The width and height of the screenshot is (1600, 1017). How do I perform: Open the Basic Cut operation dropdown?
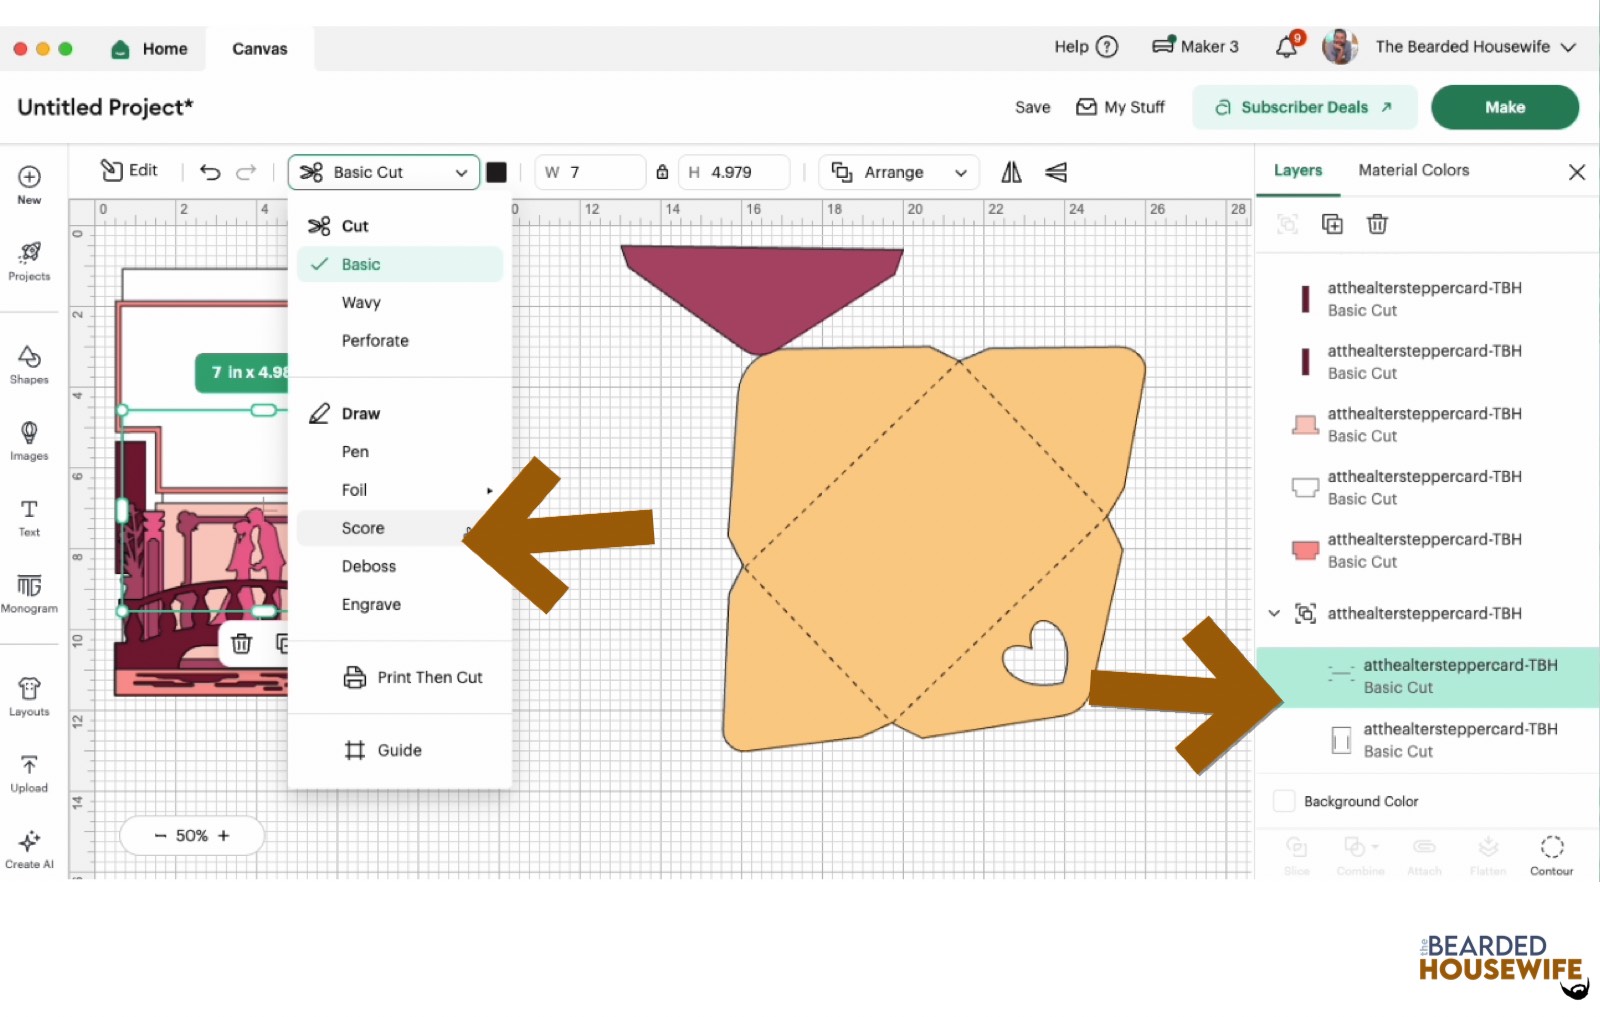point(384,172)
